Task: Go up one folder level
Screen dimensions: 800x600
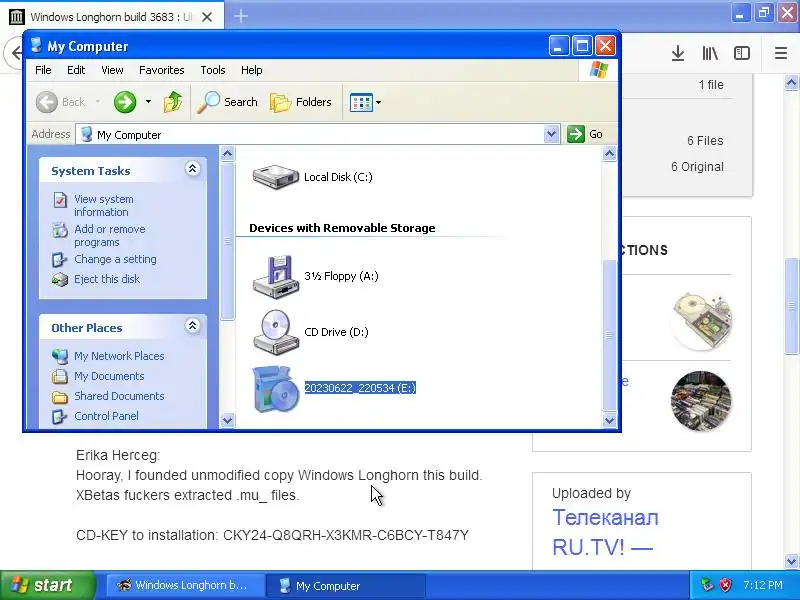Action: [x=173, y=102]
